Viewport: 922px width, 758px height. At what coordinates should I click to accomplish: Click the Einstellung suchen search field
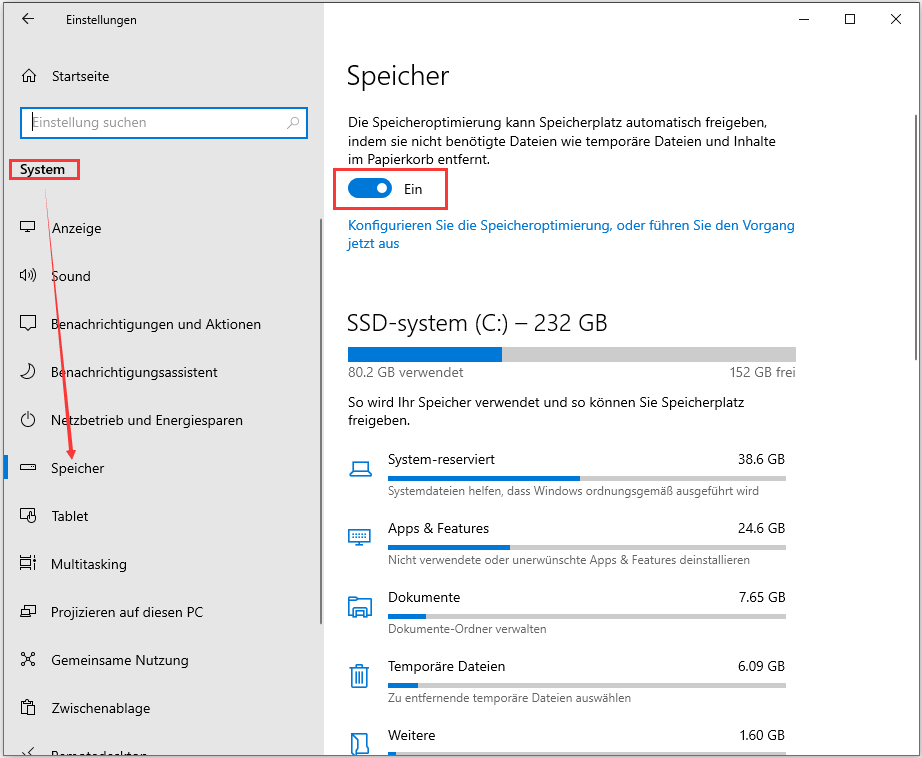click(163, 122)
